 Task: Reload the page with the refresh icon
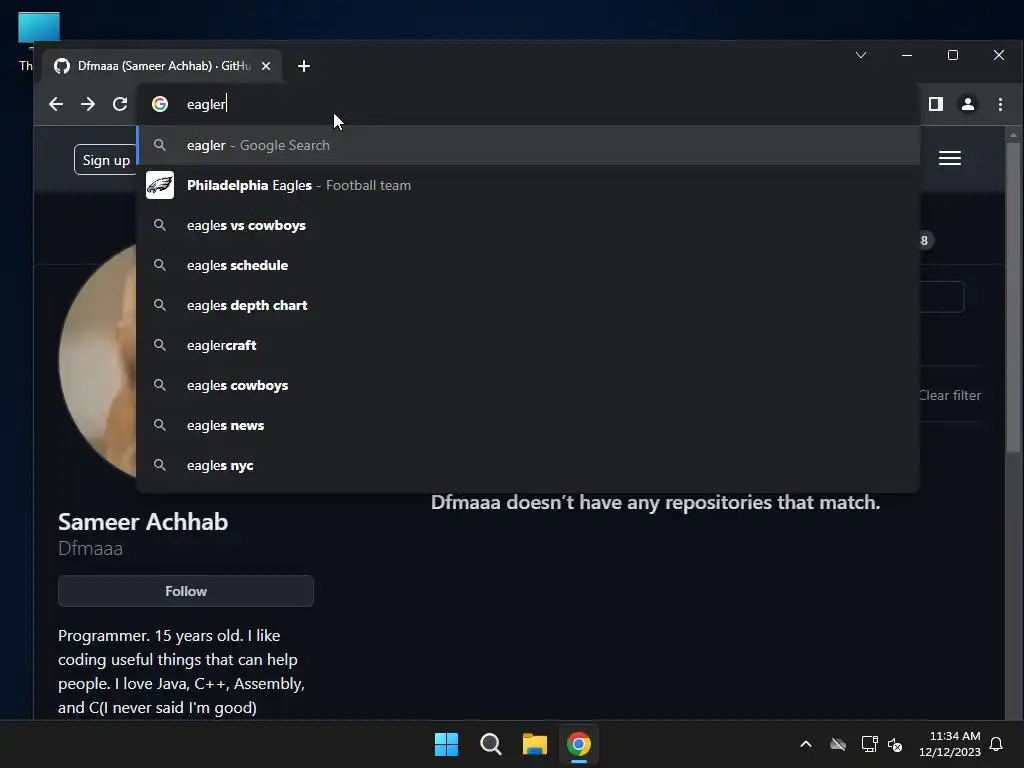(x=120, y=104)
